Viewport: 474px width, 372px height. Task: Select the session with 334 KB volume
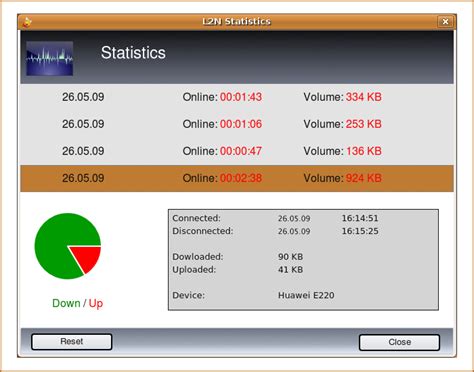click(237, 97)
